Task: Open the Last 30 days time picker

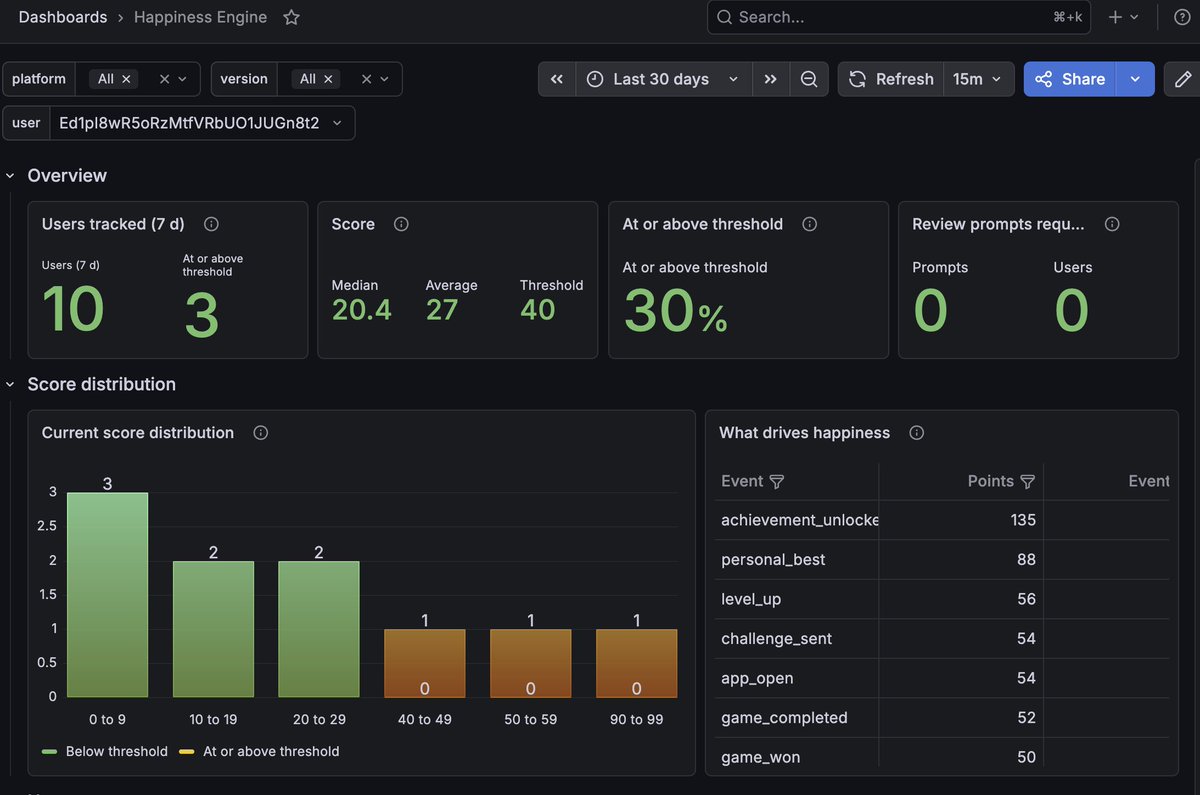Action: click(x=663, y=79)
